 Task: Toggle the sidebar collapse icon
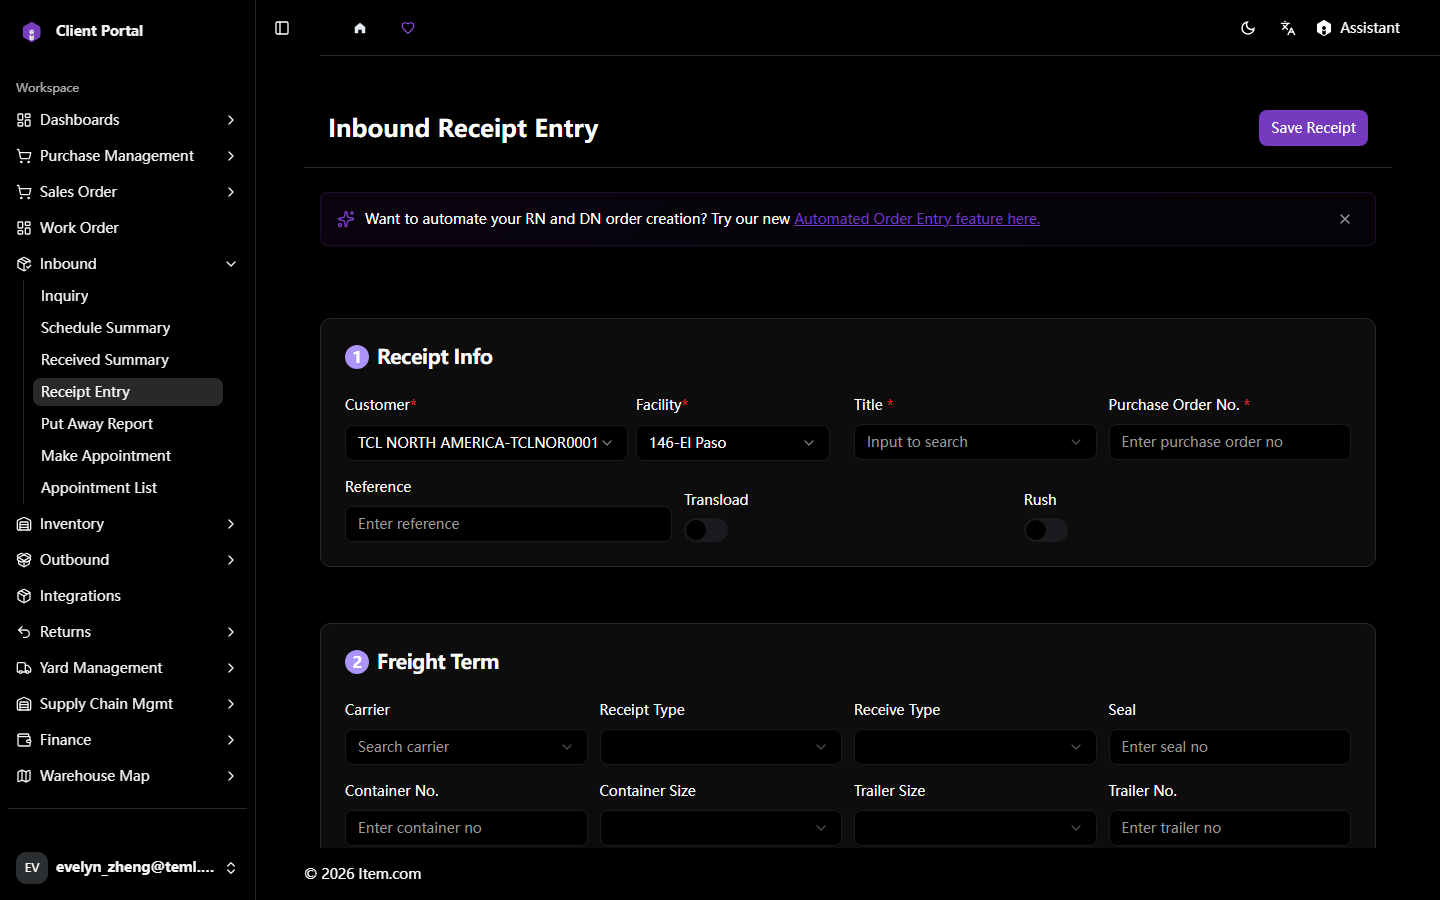[x=282, y=28]
